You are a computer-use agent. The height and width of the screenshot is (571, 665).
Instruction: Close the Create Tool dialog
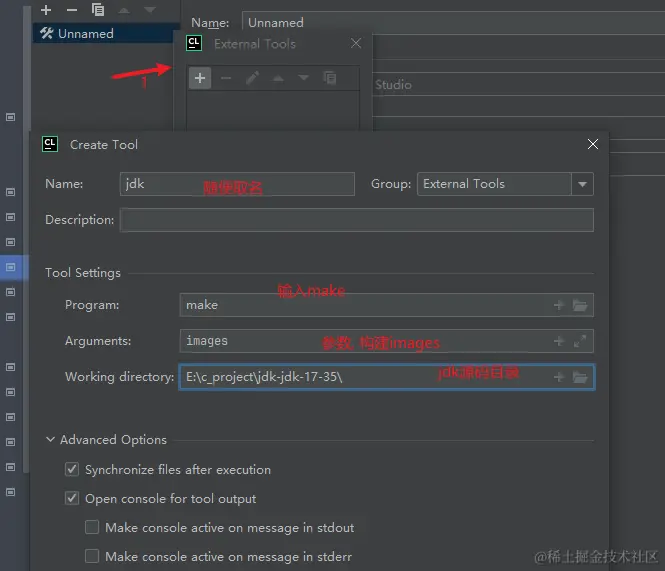coord(593,144)
